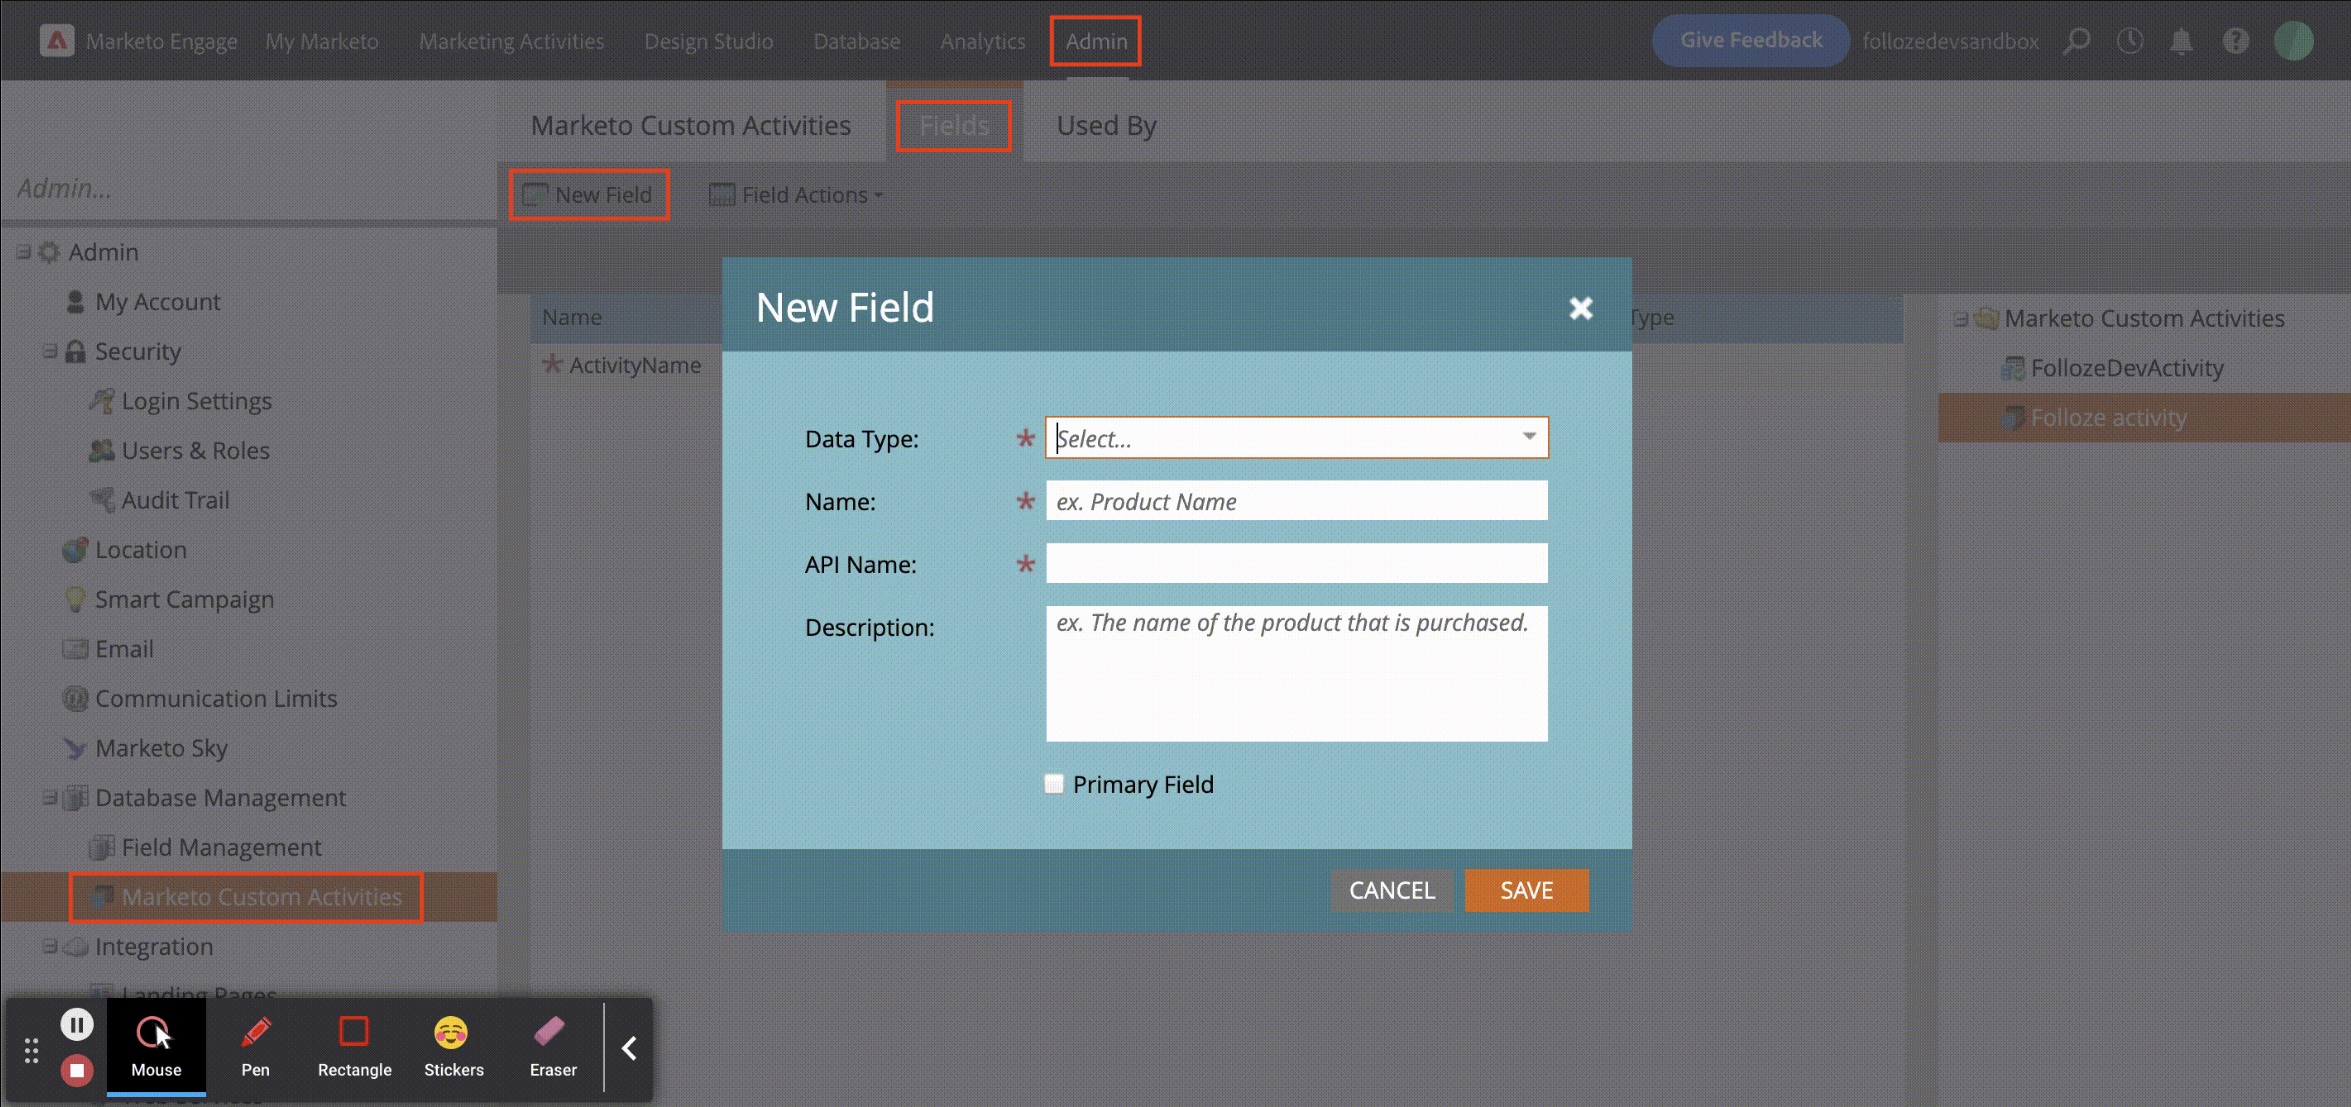Open the Admin top navigation item
Screen dimensions: 2351x1107
tap(1096, 41)
